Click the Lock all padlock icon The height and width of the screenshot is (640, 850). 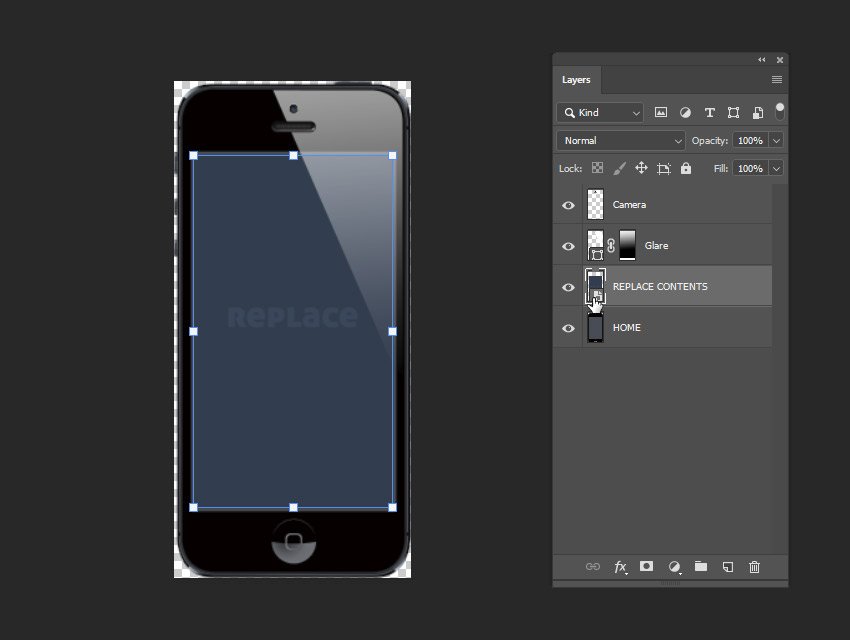686,169
